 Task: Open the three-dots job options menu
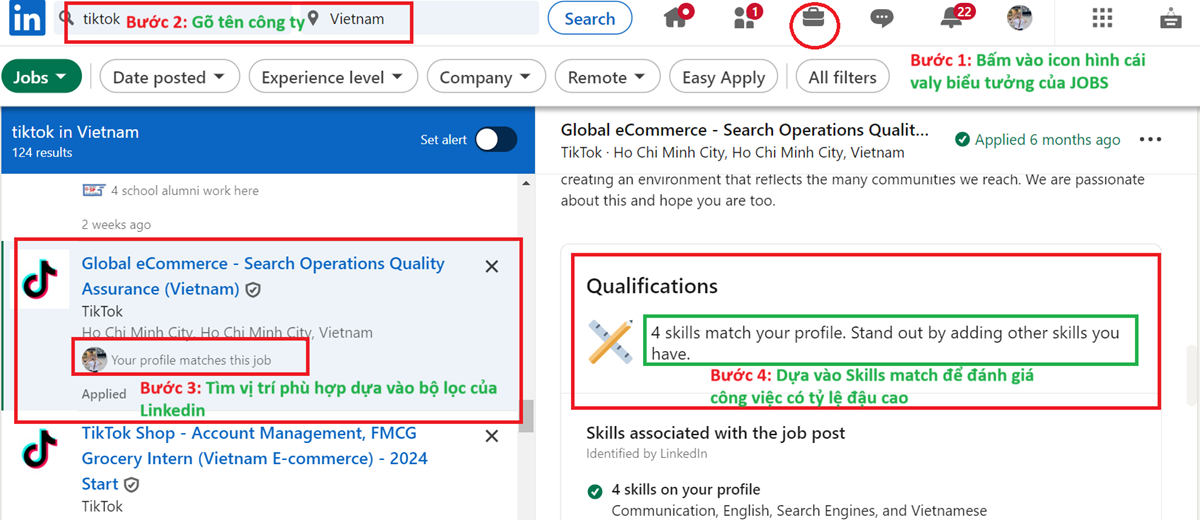tap(1151, 140)
